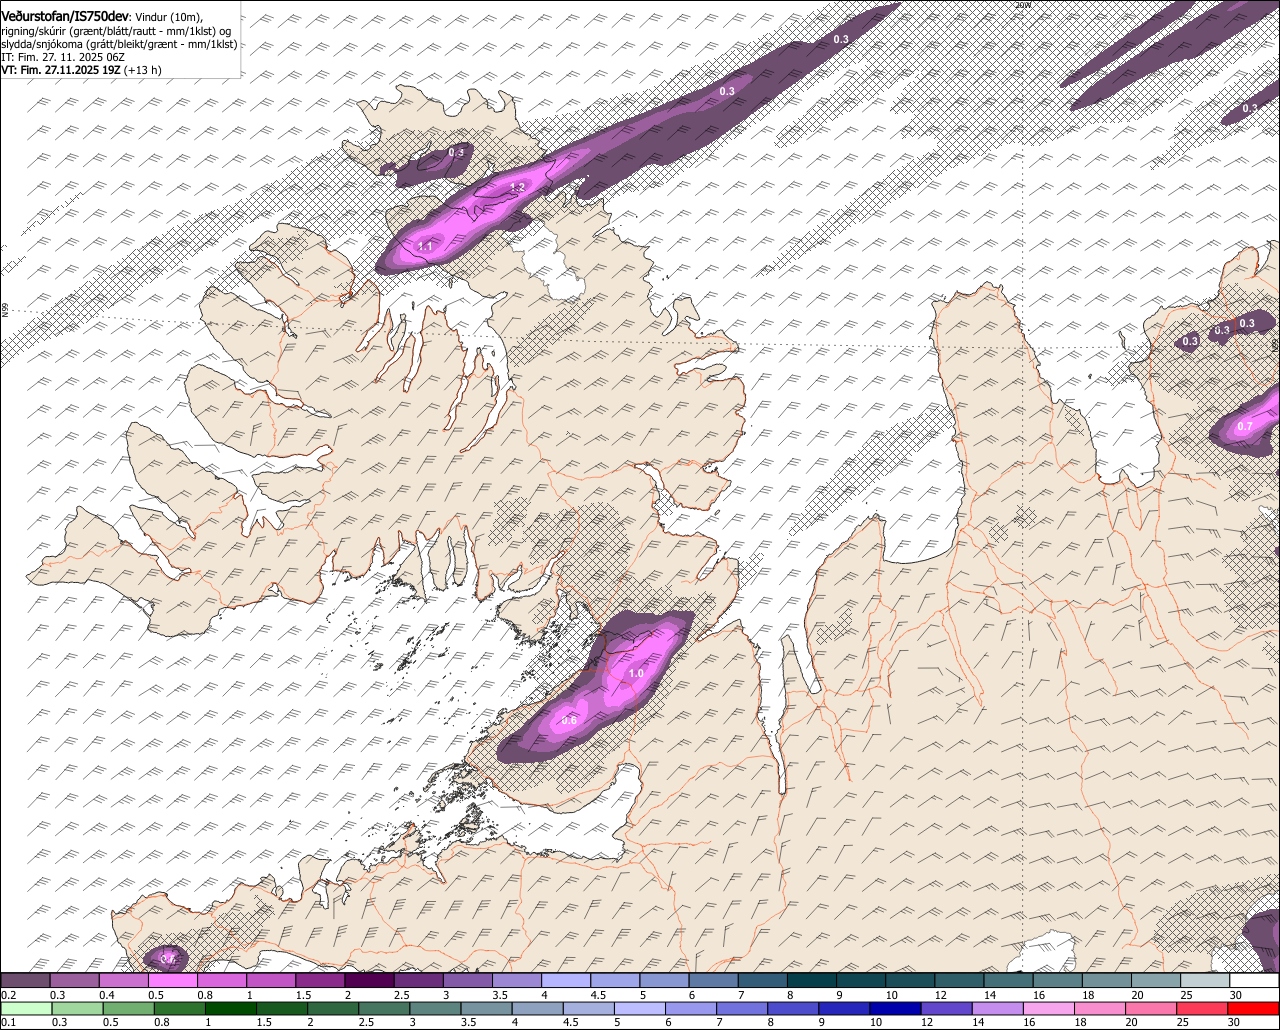Select the 8 dark teal swatch, upper legend row
Viewport: 1280px width, 1030px height.
pos(812,980)
